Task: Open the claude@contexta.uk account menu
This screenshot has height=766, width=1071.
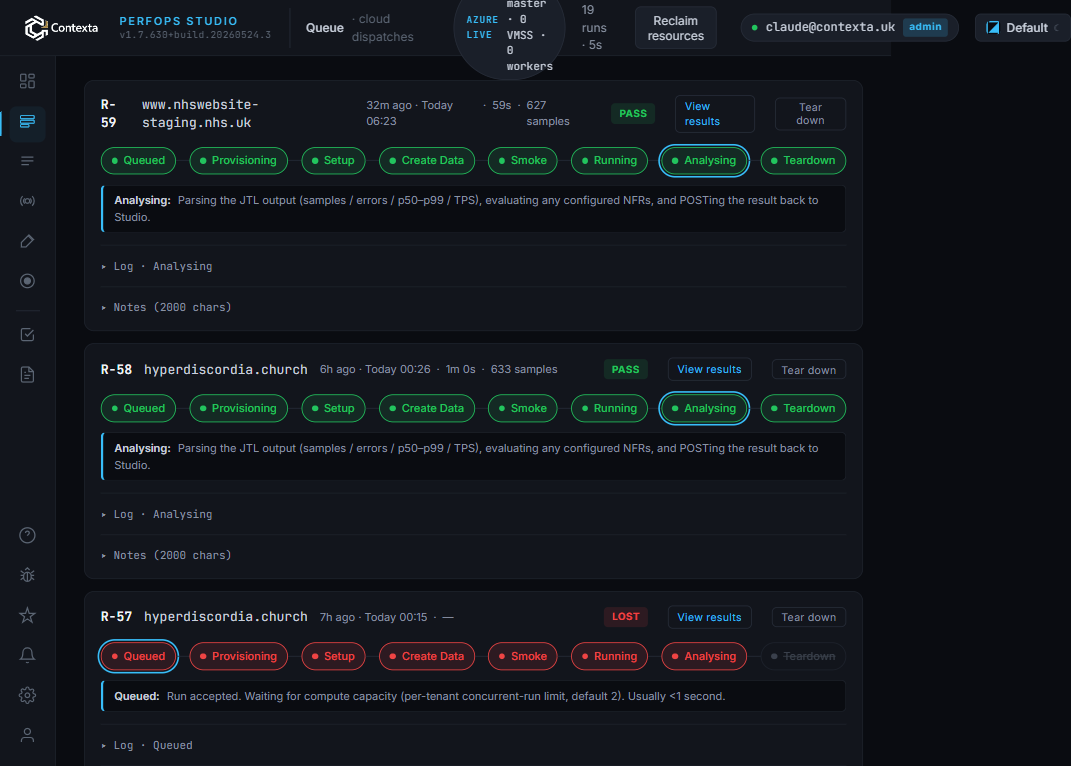Action: click(x=849, y=27)
